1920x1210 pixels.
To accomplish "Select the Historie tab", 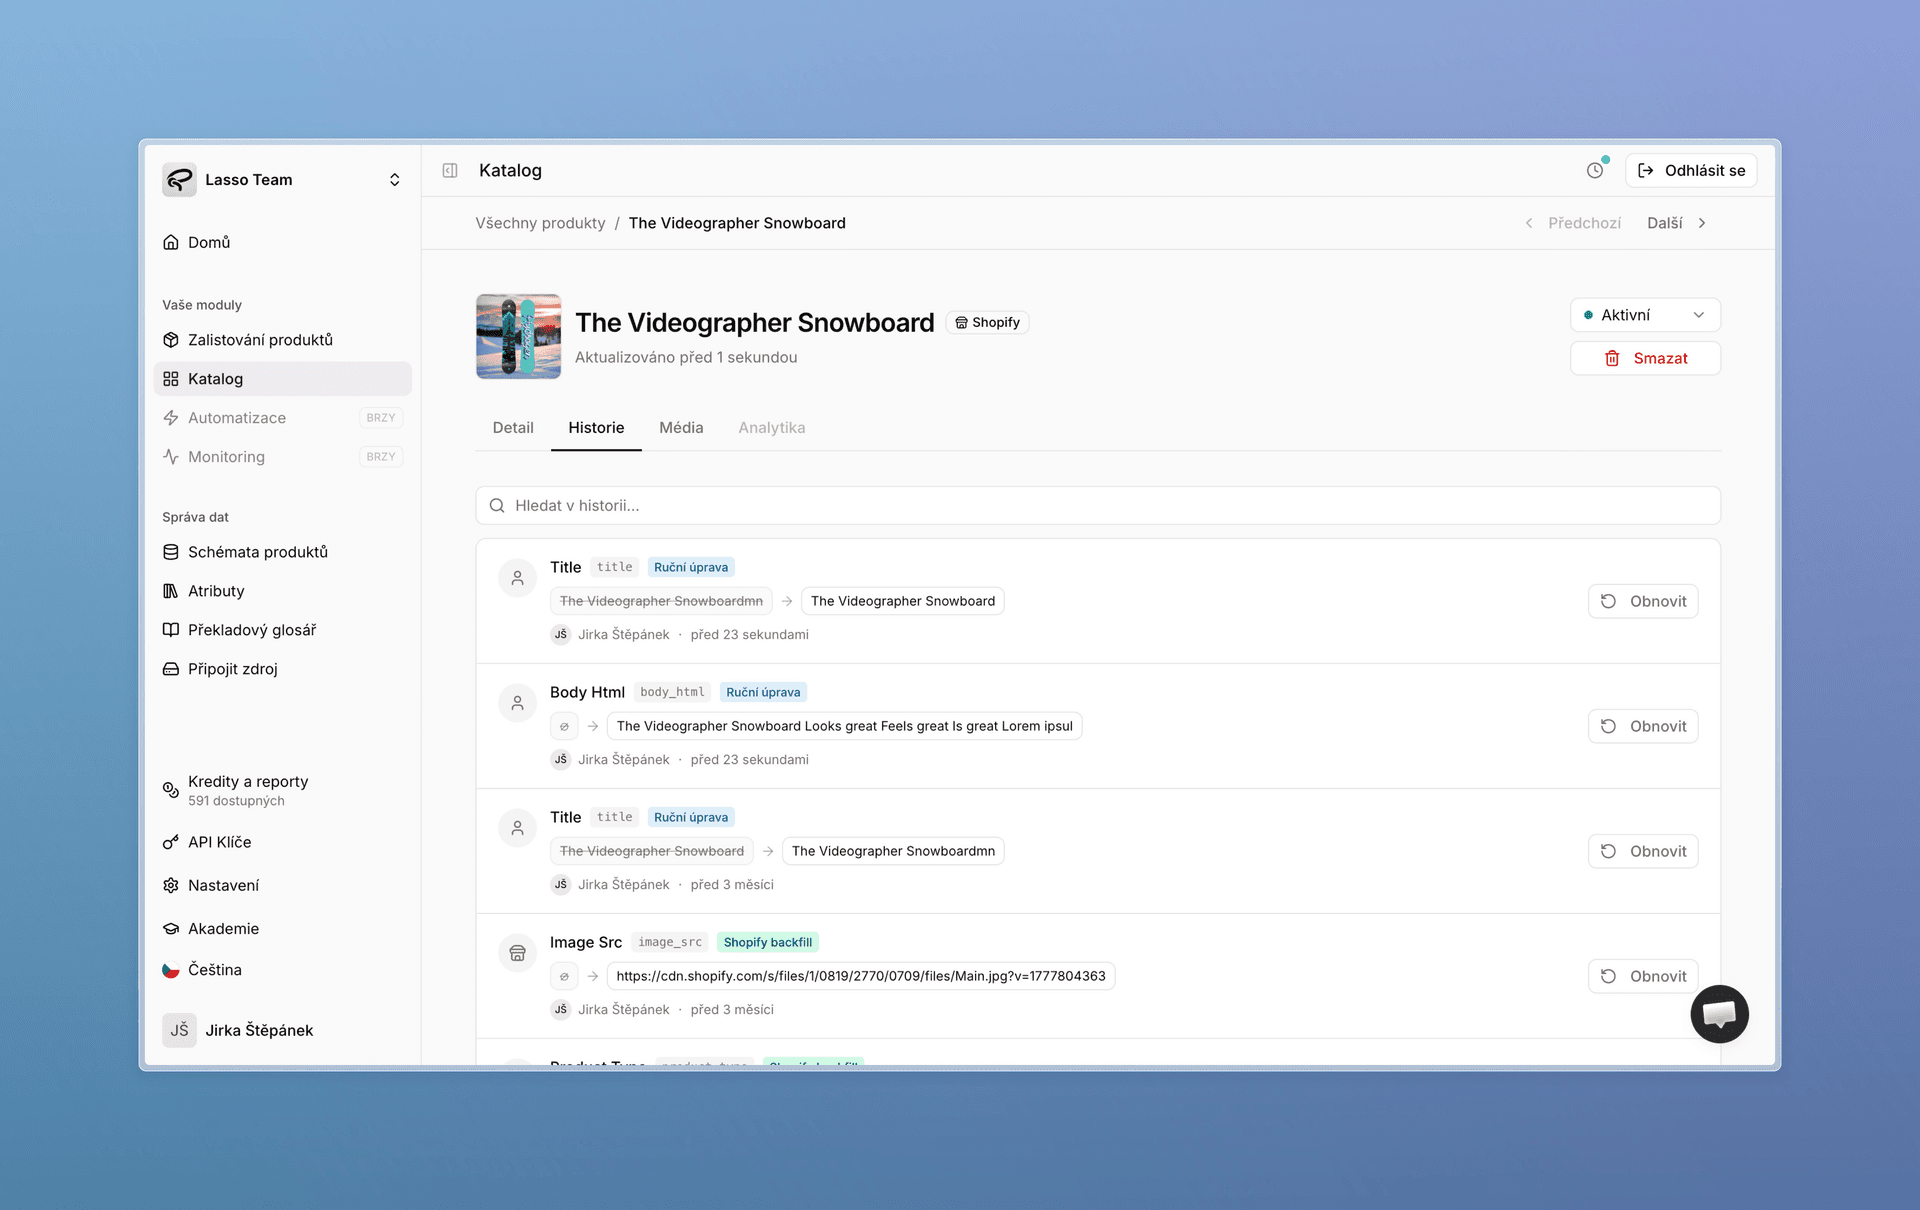I will click(x=596, y=428).
